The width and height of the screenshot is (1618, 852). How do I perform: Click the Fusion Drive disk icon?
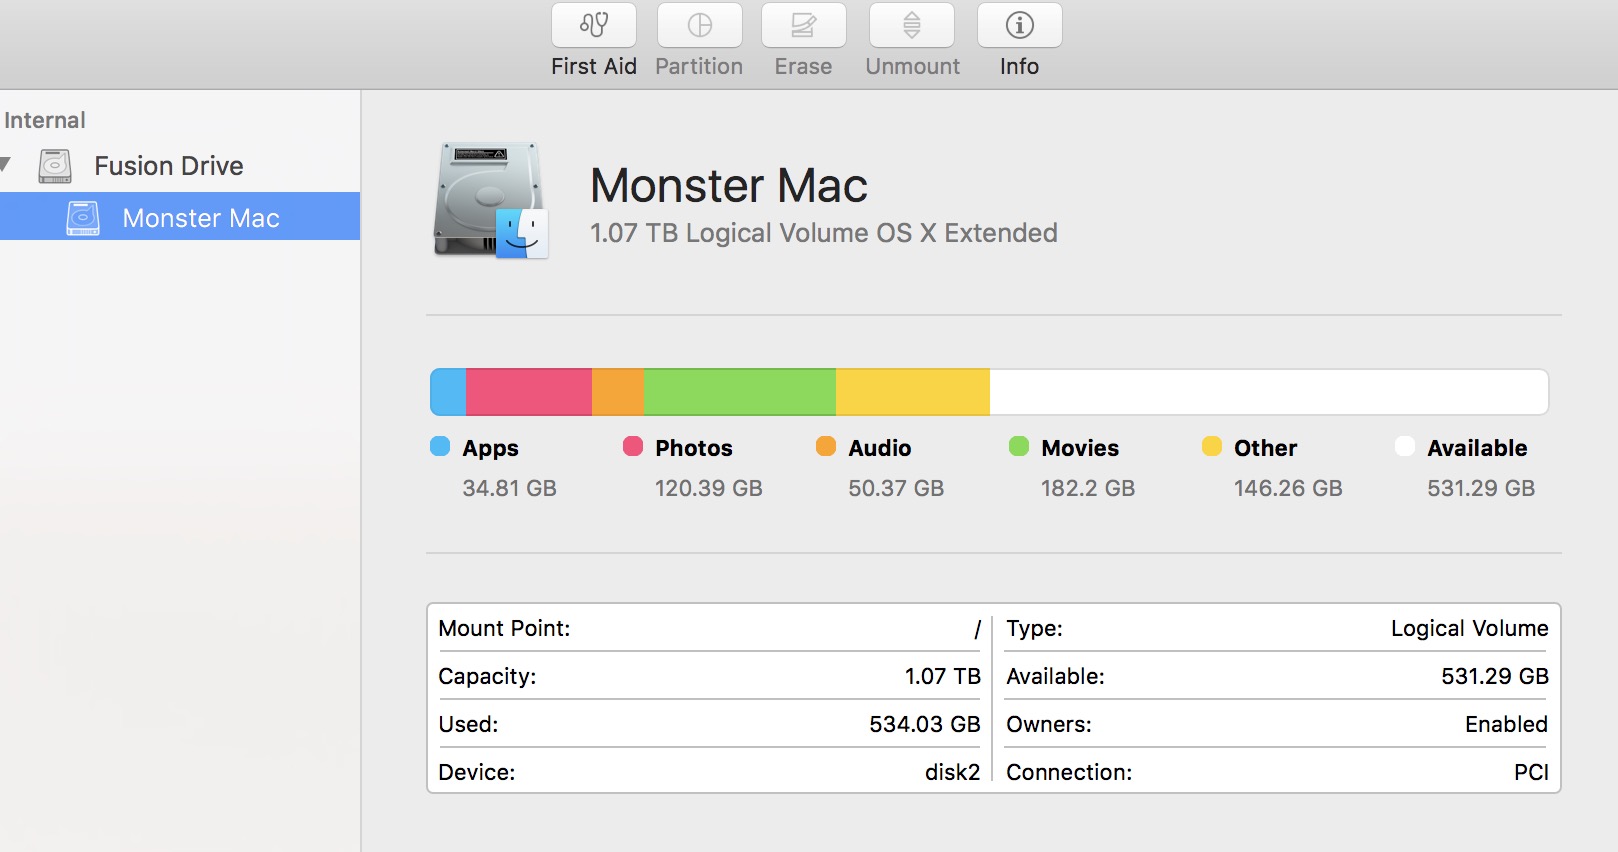(55, 166)
